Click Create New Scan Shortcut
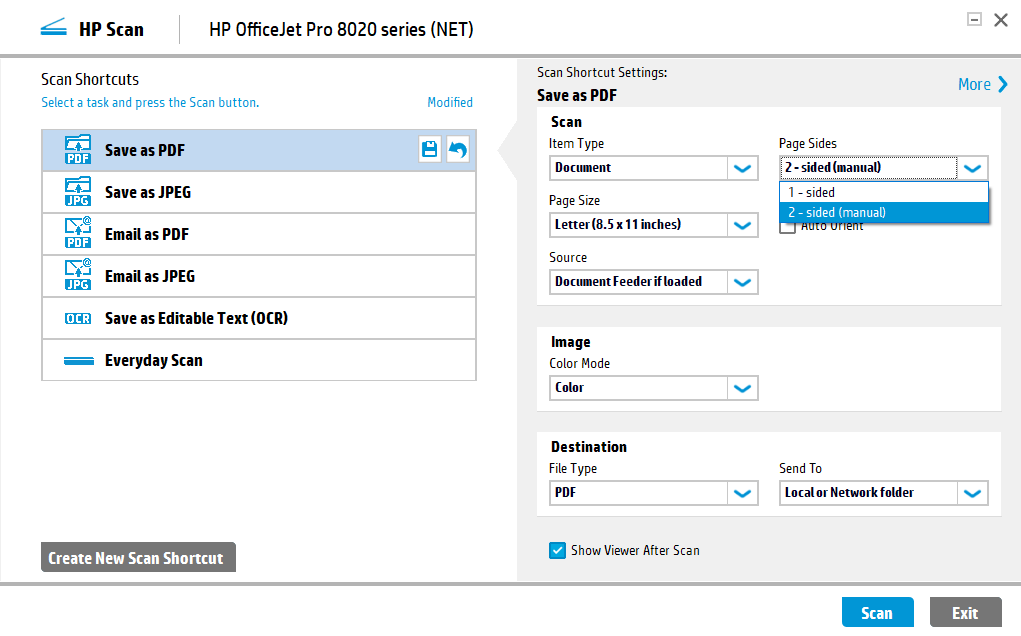The height and width of the screenshot is (636, 1021). click(137, 558)
